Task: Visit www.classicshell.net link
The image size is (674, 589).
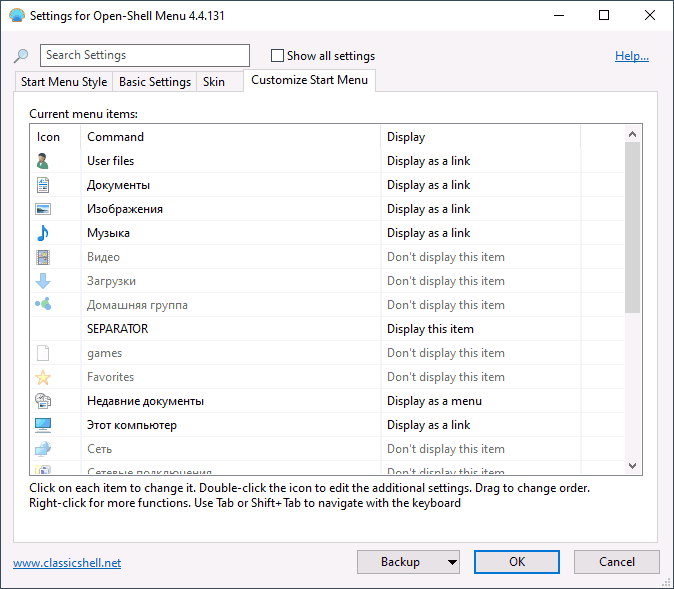Action: pos(67,563)
